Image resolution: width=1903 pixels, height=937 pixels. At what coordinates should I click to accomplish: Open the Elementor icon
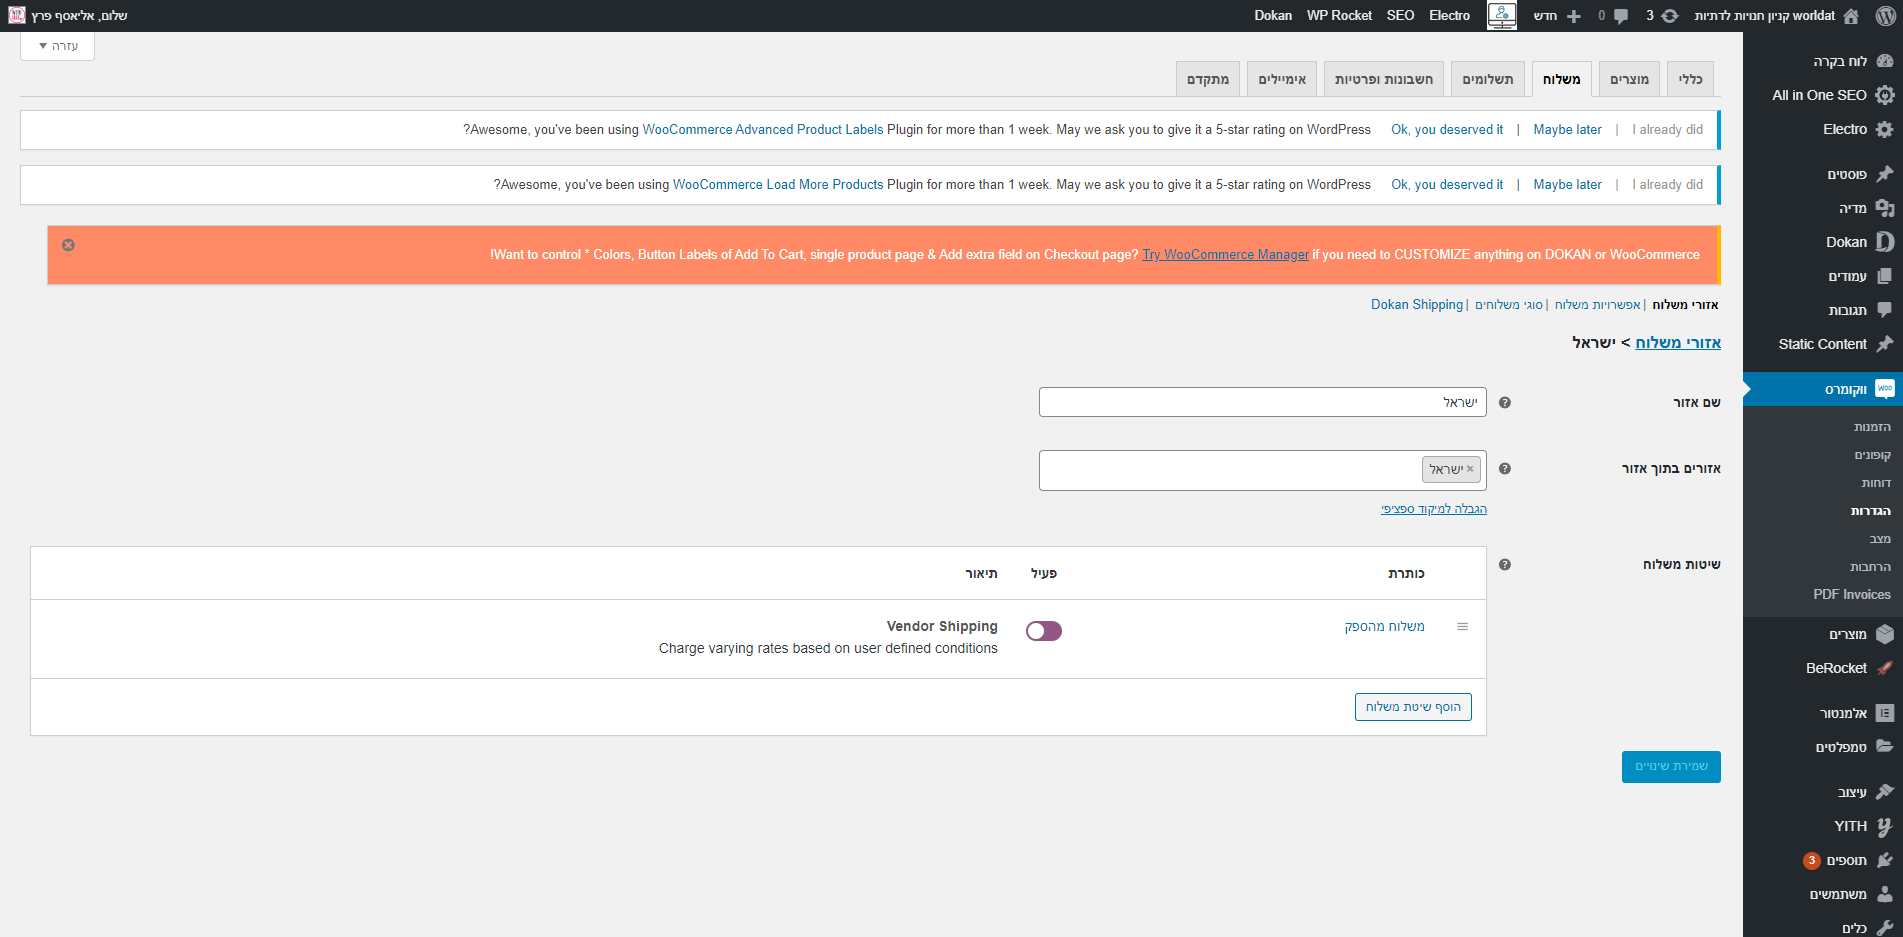(x=1885, y=713)
